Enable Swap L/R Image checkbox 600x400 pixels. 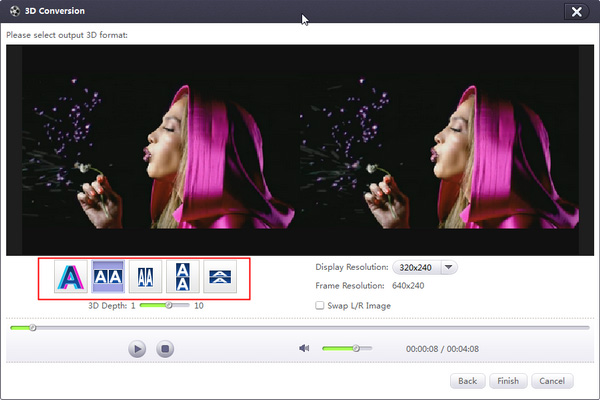(319, 305)
